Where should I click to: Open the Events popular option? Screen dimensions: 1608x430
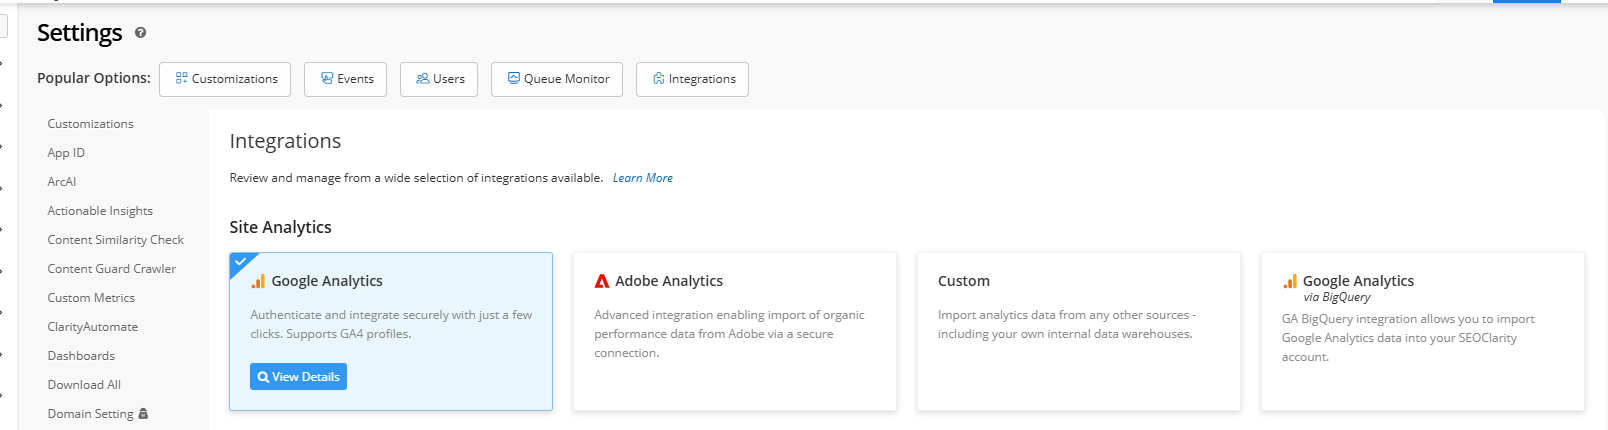point(345,79)
